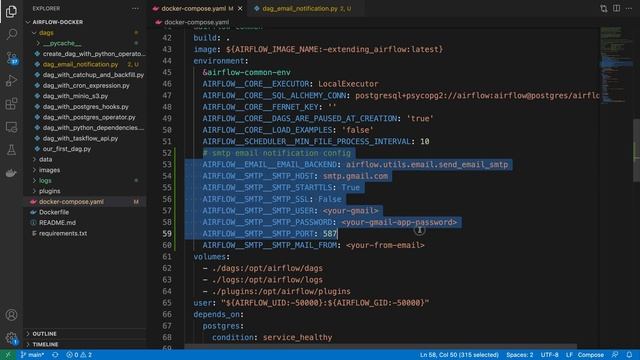Click the editor vertical scrollbar thumb
This screenshot has width=640, height=360.
click(x=636, y=150)
